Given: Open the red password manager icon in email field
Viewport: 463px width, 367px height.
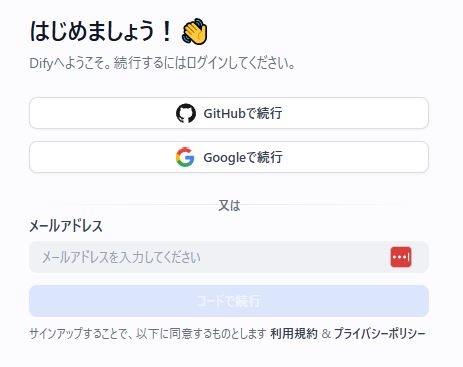Looking at the screenshot, I should pyautogui.click(x=401, y=257).
